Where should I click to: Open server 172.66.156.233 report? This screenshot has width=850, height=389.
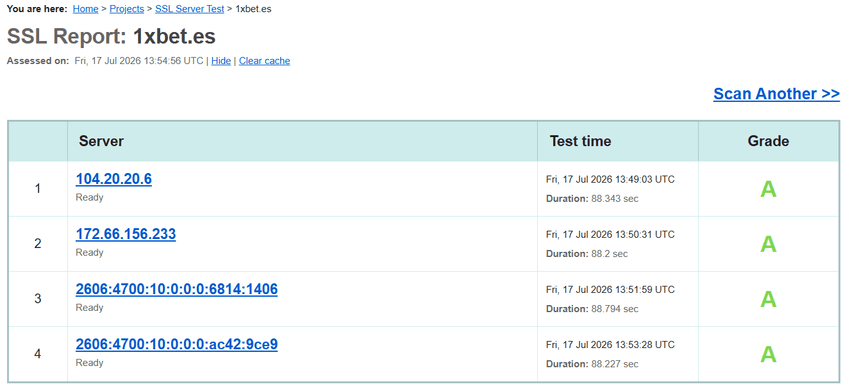pyautogui.click(x=126, y=234)
